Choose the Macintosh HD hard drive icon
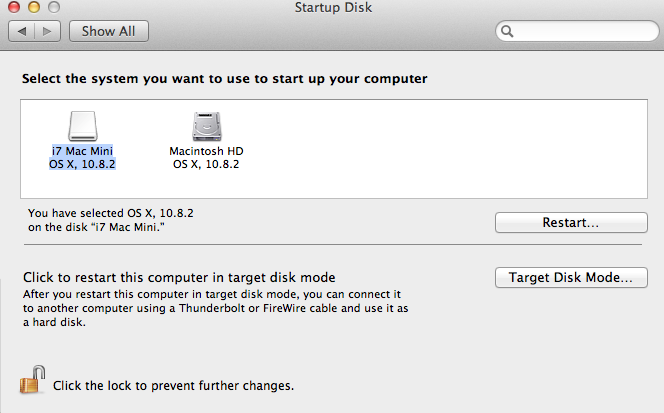The width and height of the screenshot is (664, 413). (x=207, y=126)
